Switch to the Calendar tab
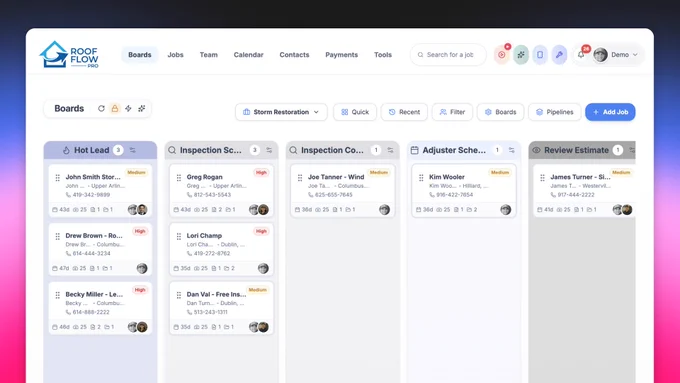 pos(248,55)
